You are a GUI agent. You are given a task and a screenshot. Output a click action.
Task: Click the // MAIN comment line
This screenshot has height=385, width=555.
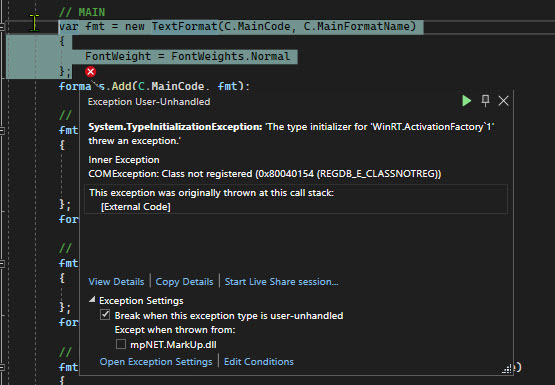(x=82, y=12)
